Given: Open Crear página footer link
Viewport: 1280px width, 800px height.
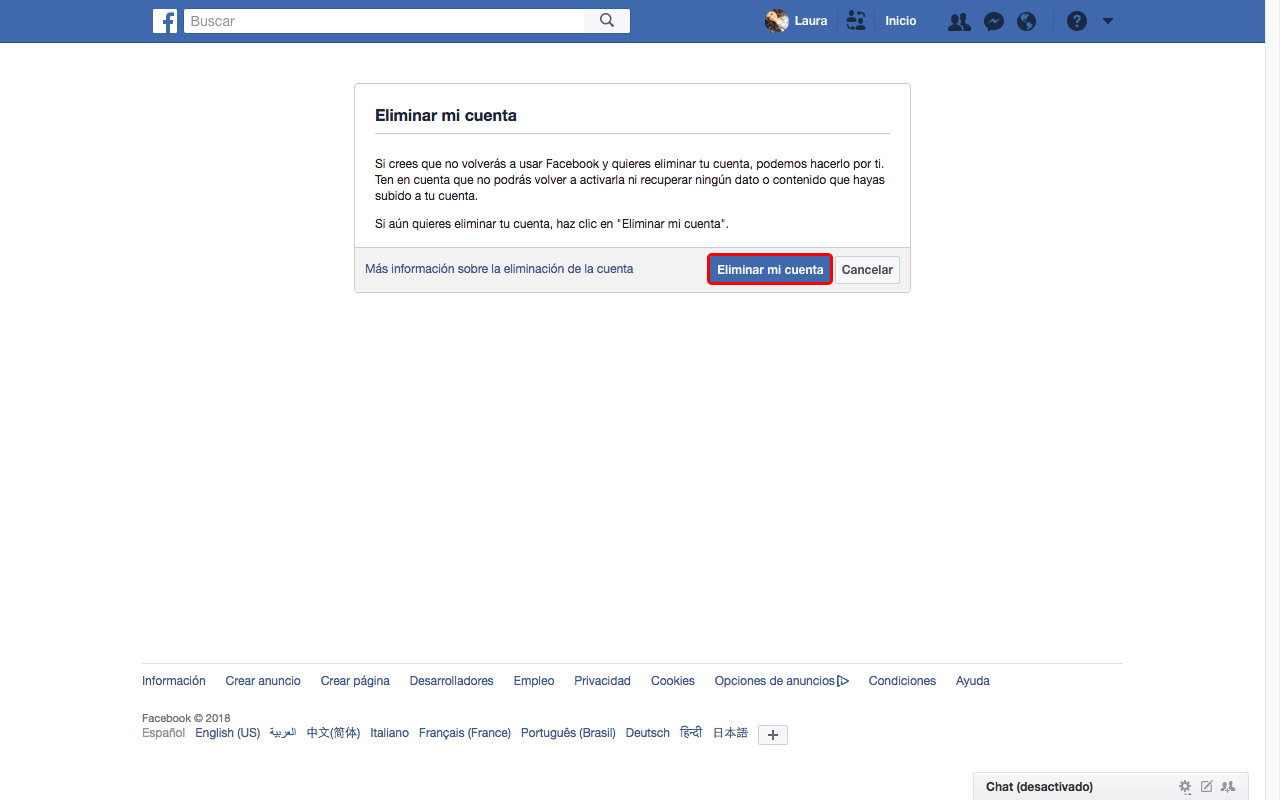Looking at the screenshot, I should (355, 681).
